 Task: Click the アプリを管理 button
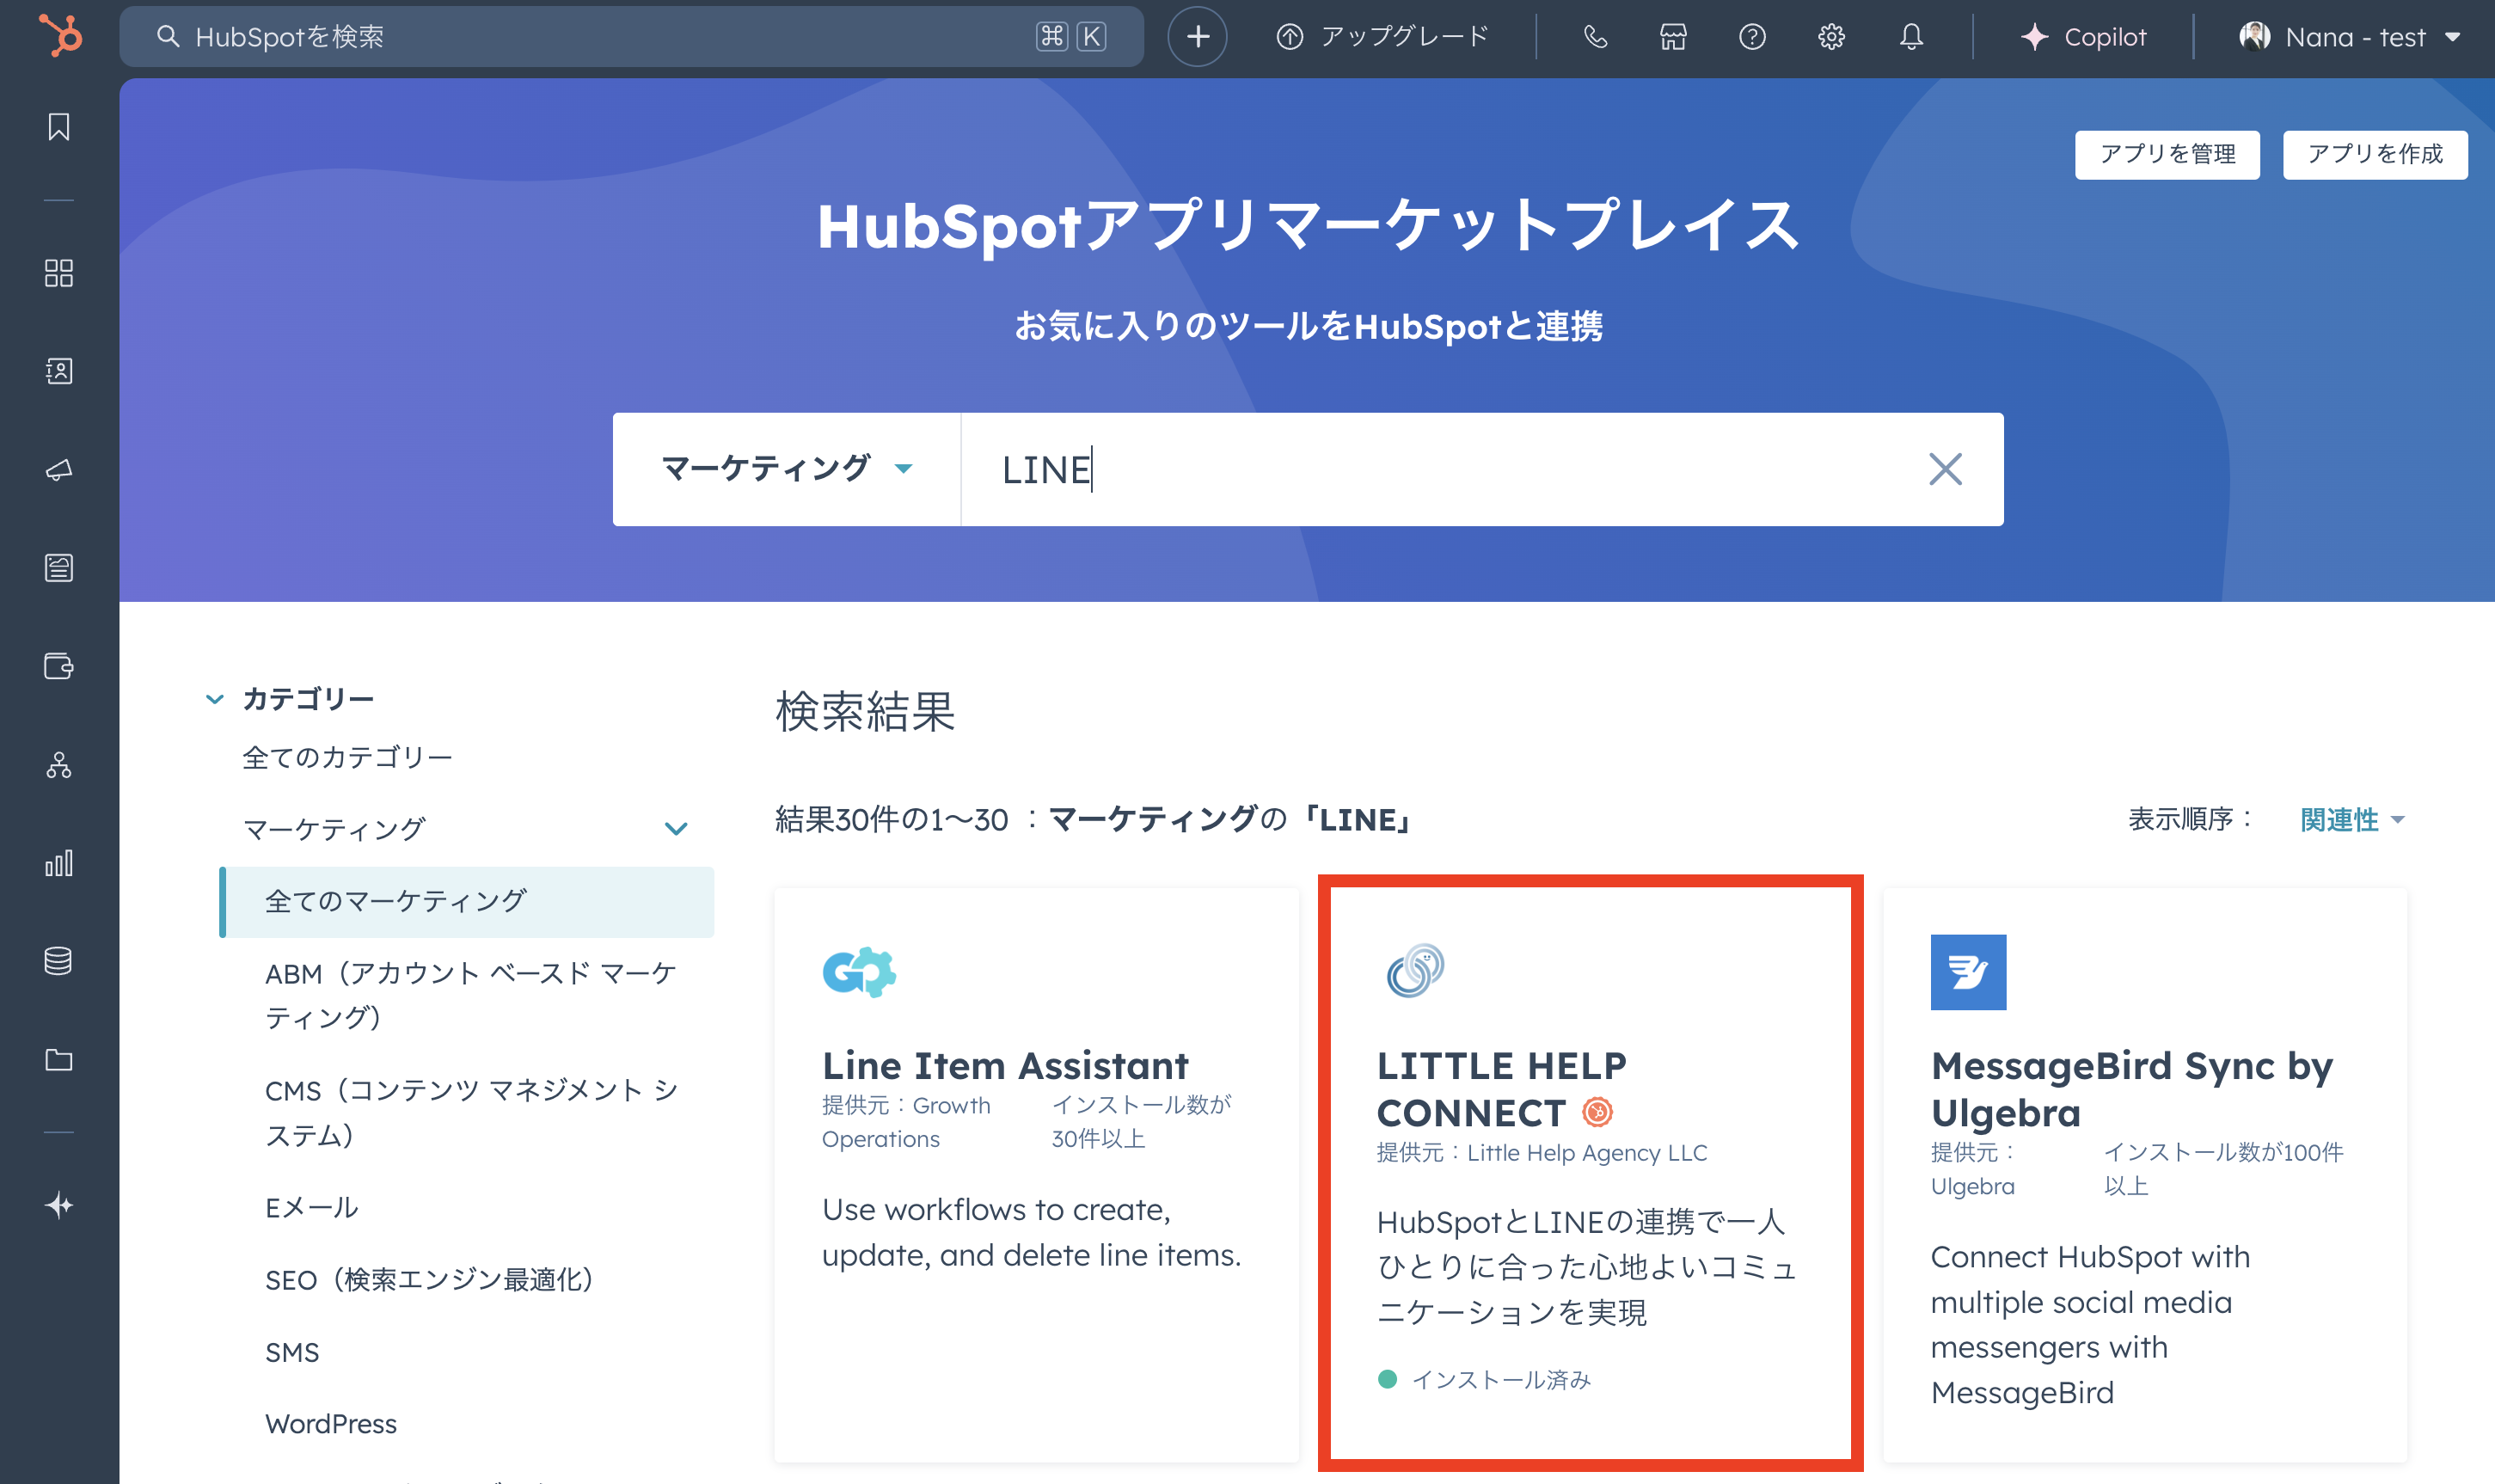(x=2166, y=154)
